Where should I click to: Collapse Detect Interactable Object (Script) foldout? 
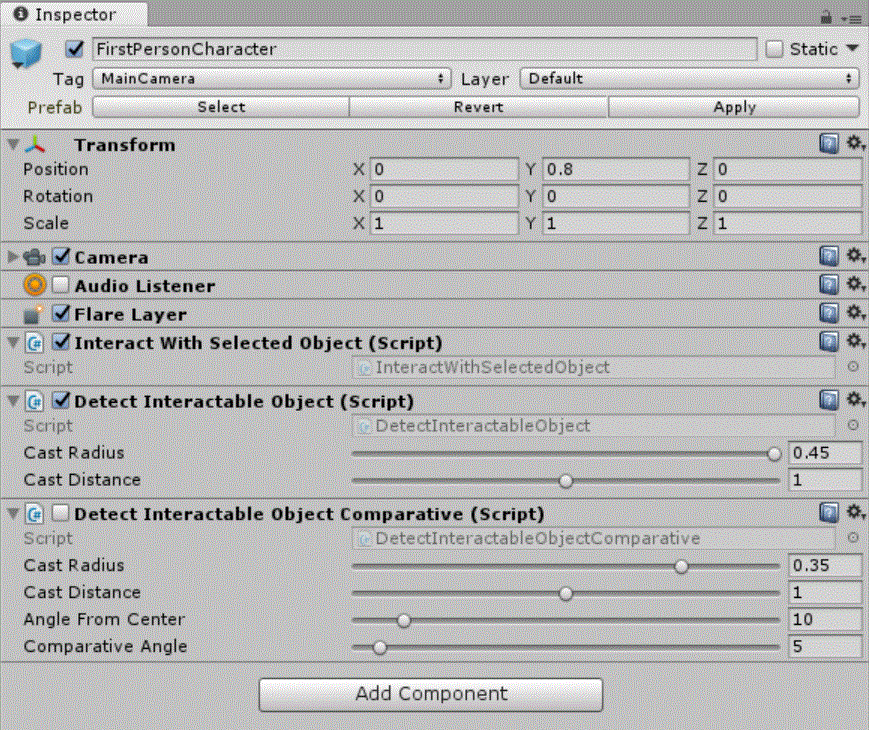(13, 401)
